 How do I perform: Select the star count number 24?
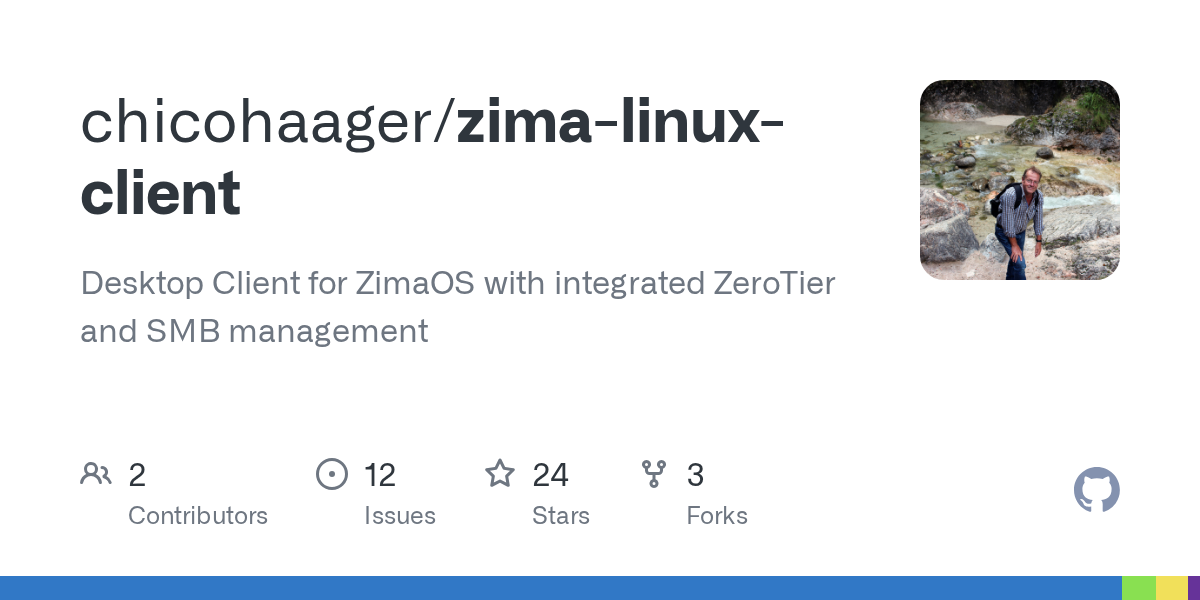551,475
